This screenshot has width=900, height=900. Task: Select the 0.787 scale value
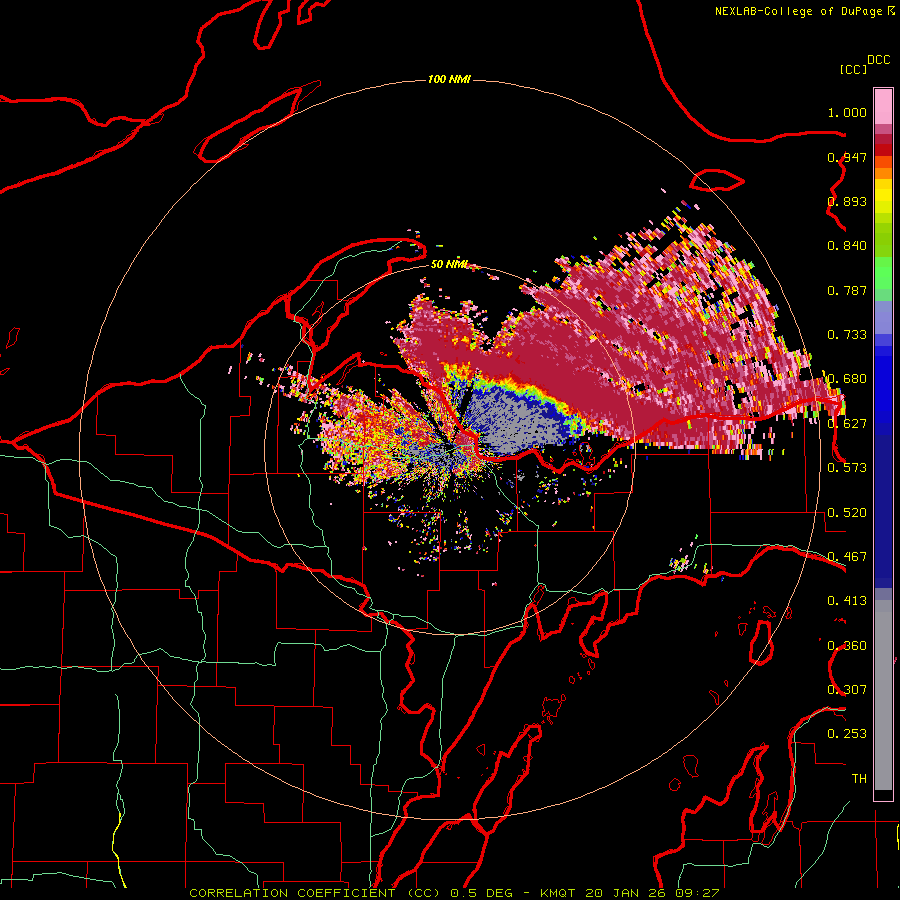tap(847, 290)
